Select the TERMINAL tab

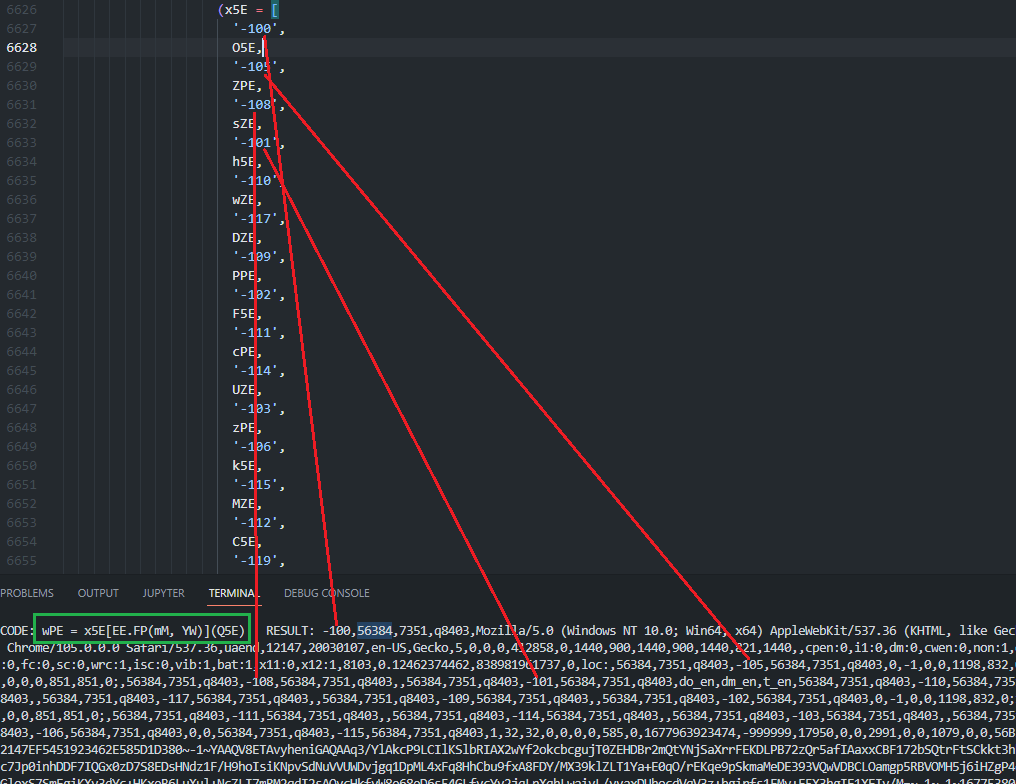click(234, 593)
